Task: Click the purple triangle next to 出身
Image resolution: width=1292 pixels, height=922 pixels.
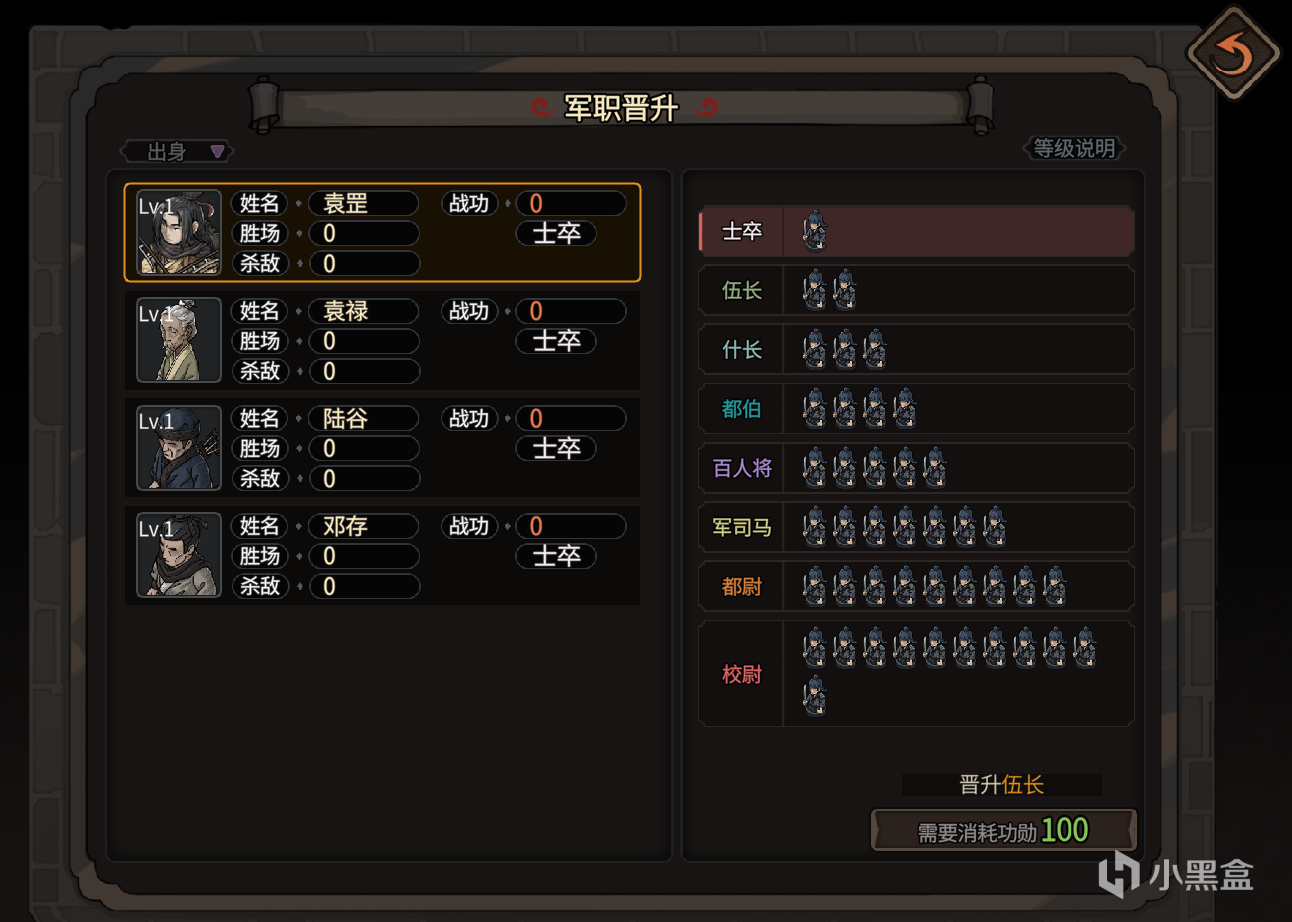Action: [217, 152]
